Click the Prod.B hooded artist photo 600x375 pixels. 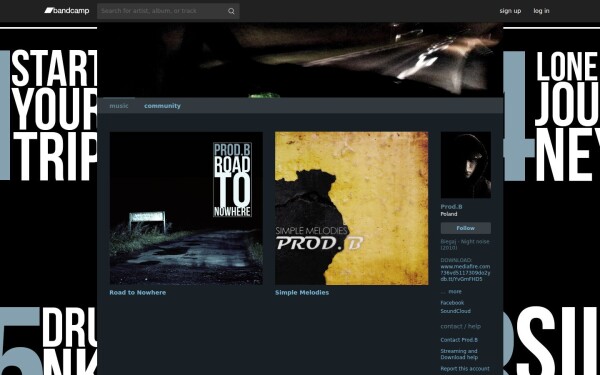coord(466,165)
